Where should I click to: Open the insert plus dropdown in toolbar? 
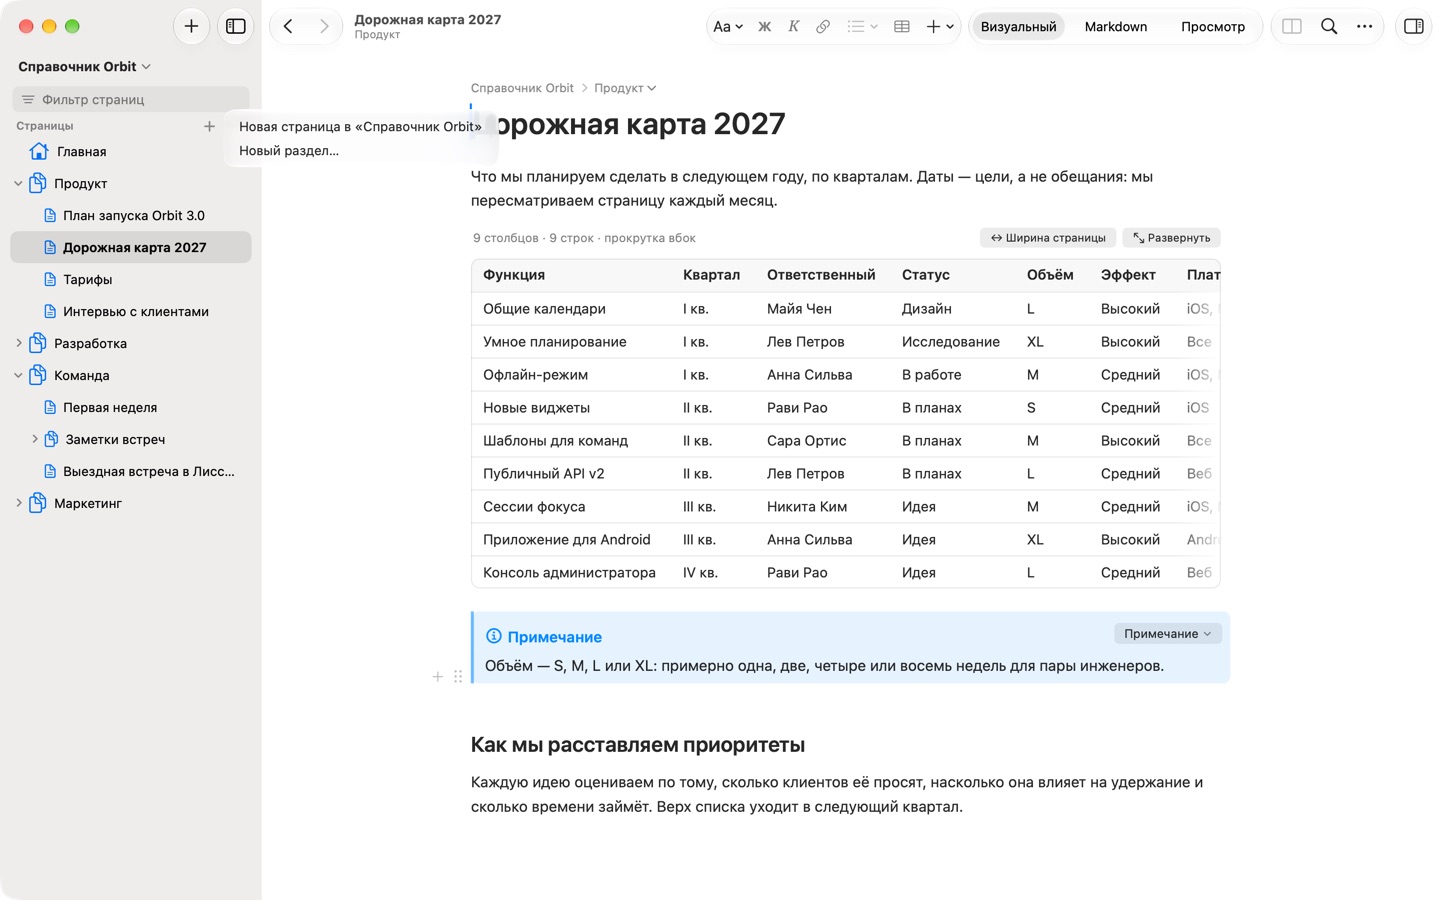pos(939,27)
